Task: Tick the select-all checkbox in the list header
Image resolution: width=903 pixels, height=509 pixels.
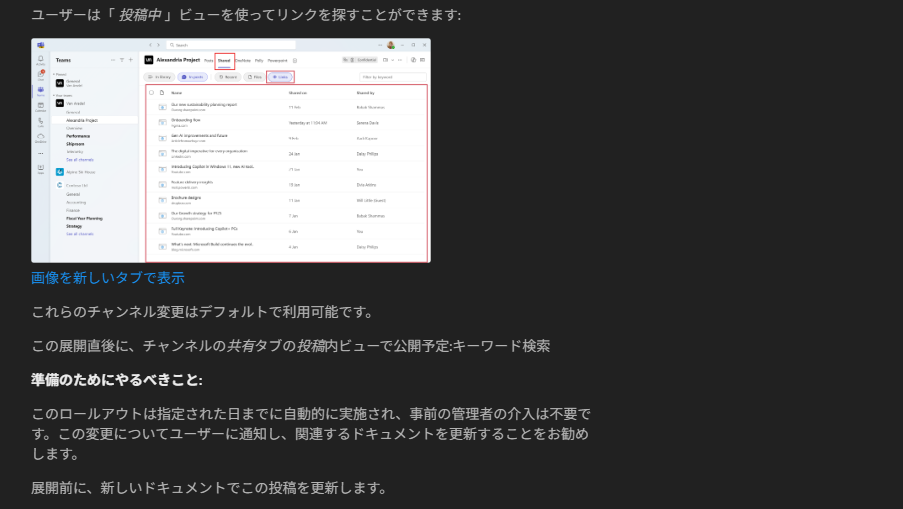Action: point(152,92)
